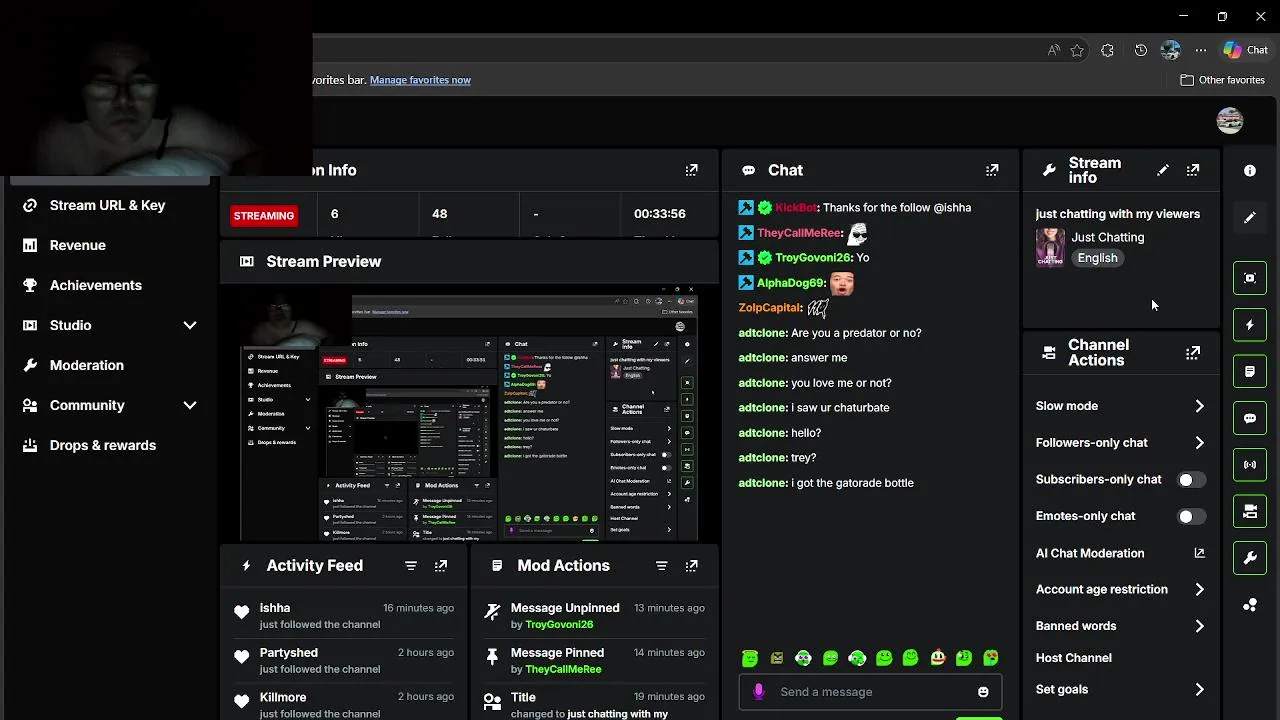1280x720 pixels.
Task: Pop out the Activity Feed panel
Action: (x=441, y=566)
